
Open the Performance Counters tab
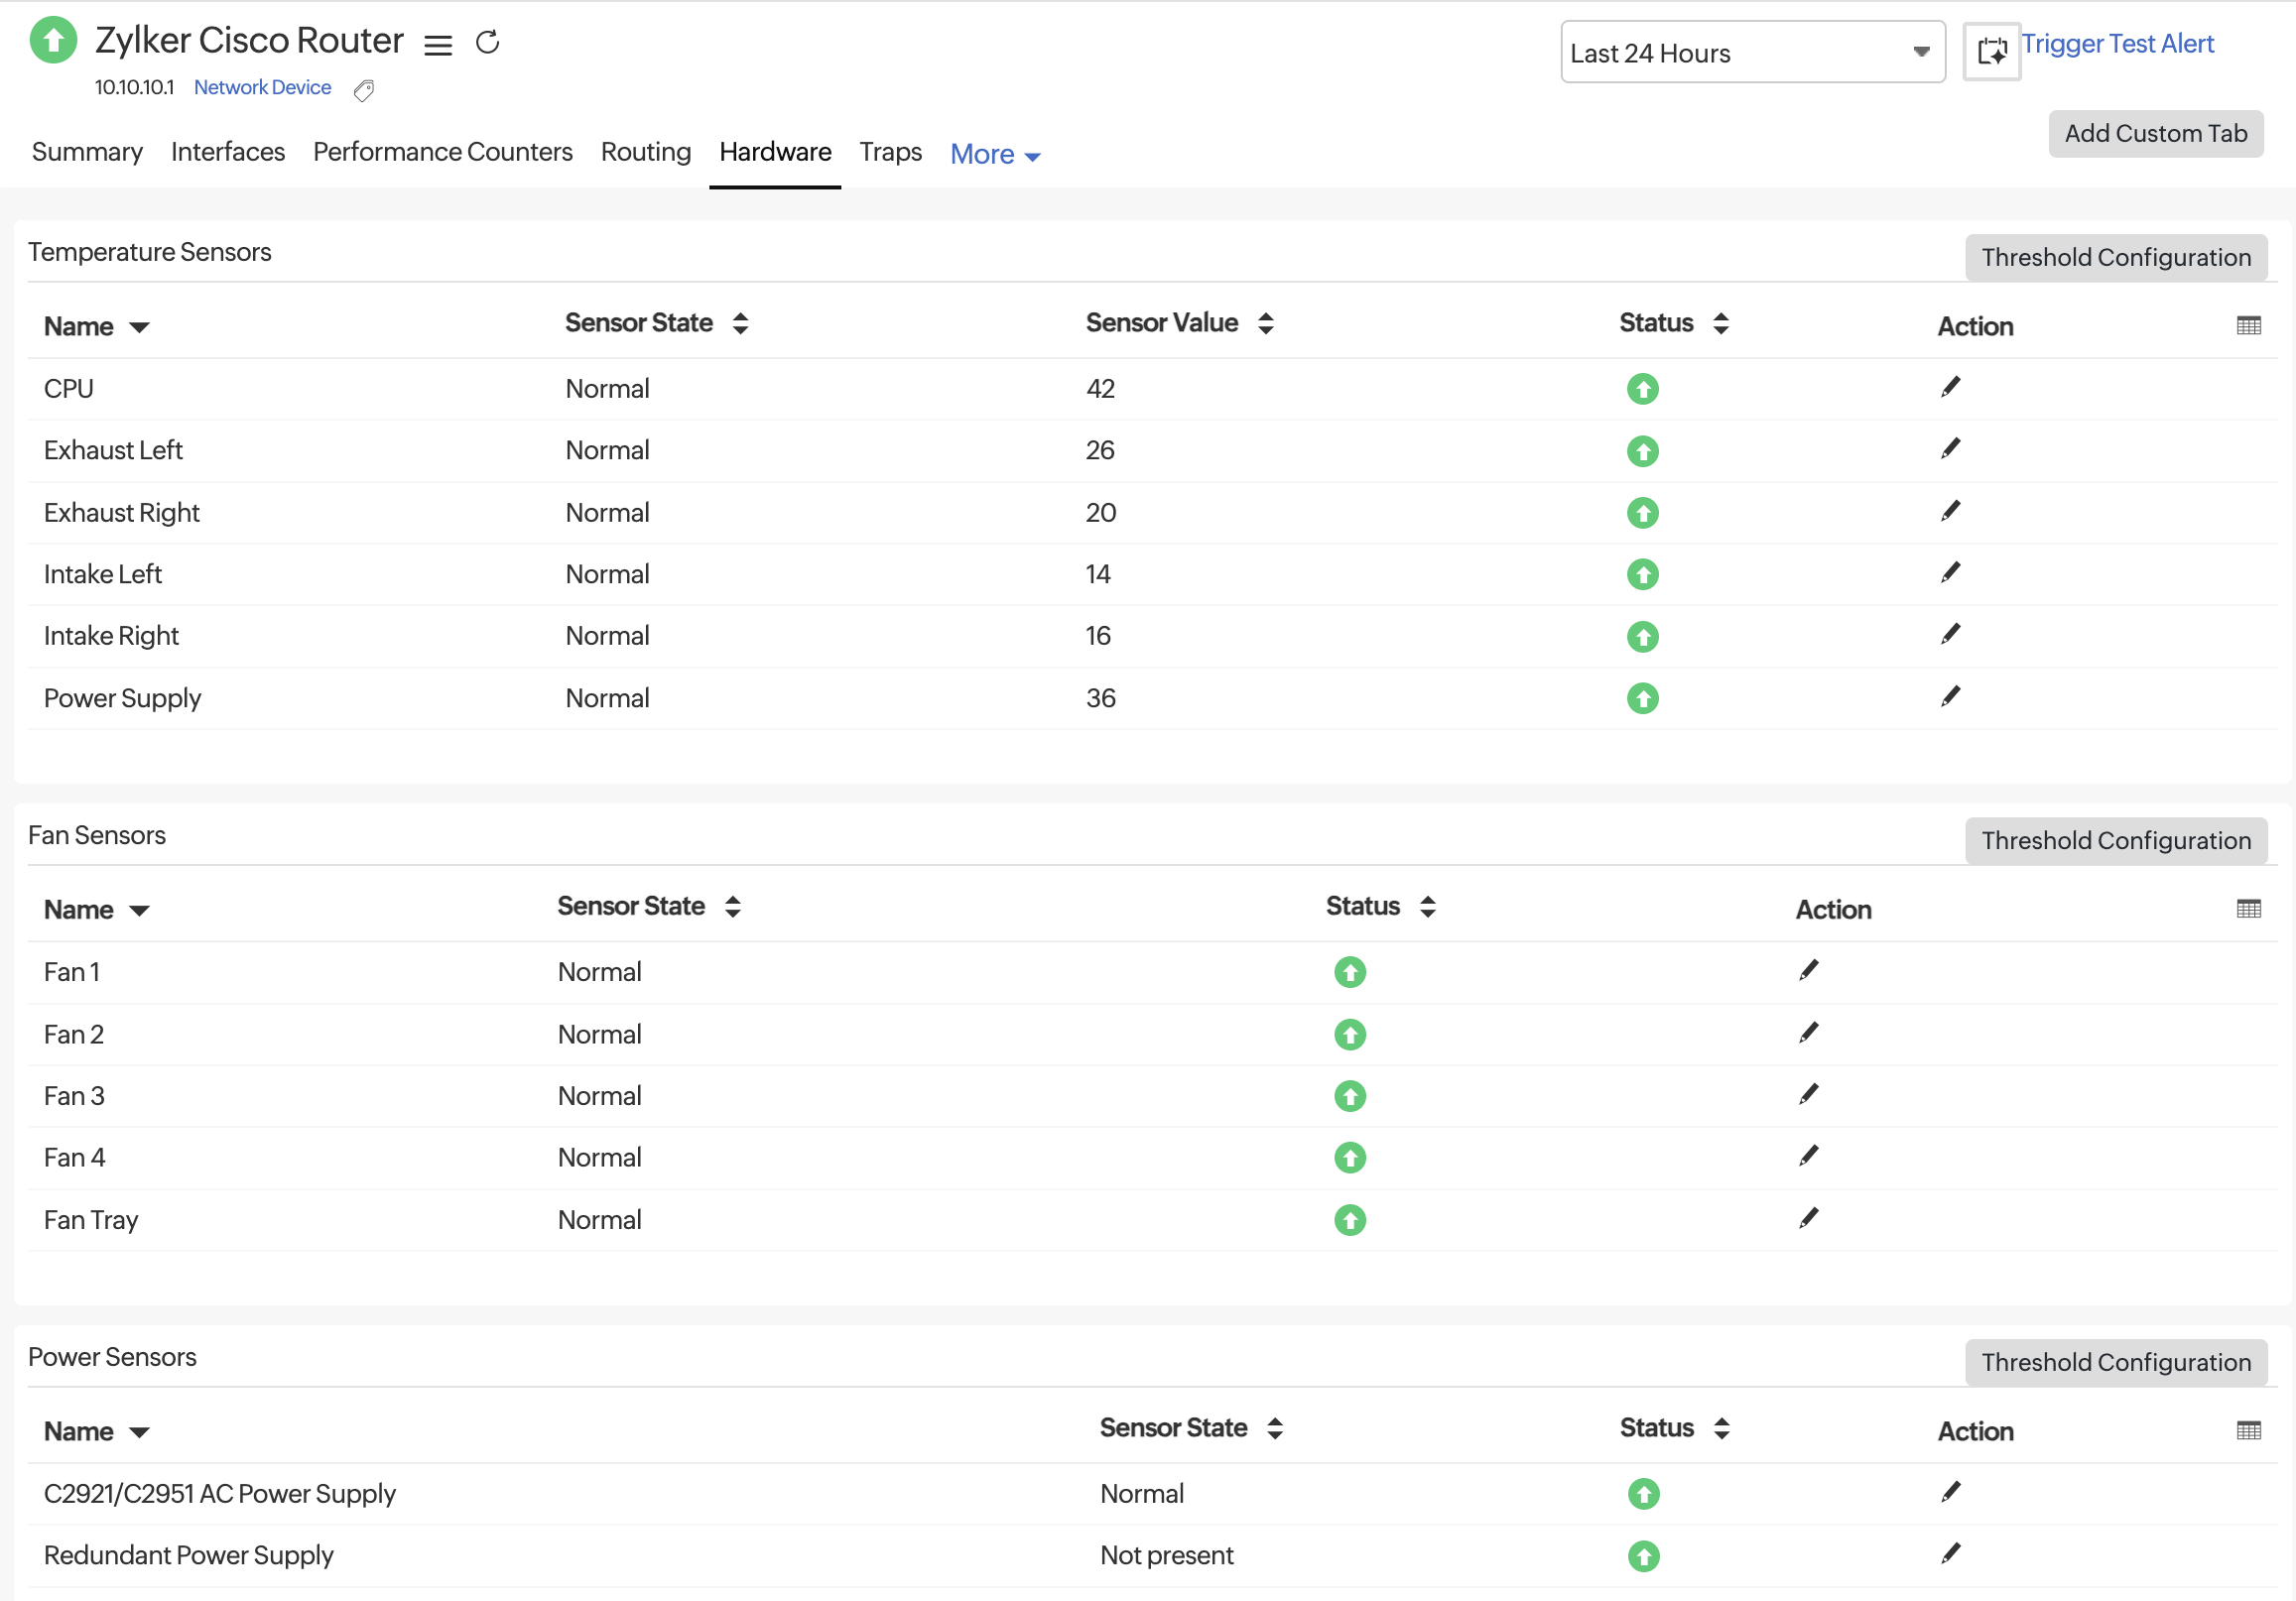(442, 152)
